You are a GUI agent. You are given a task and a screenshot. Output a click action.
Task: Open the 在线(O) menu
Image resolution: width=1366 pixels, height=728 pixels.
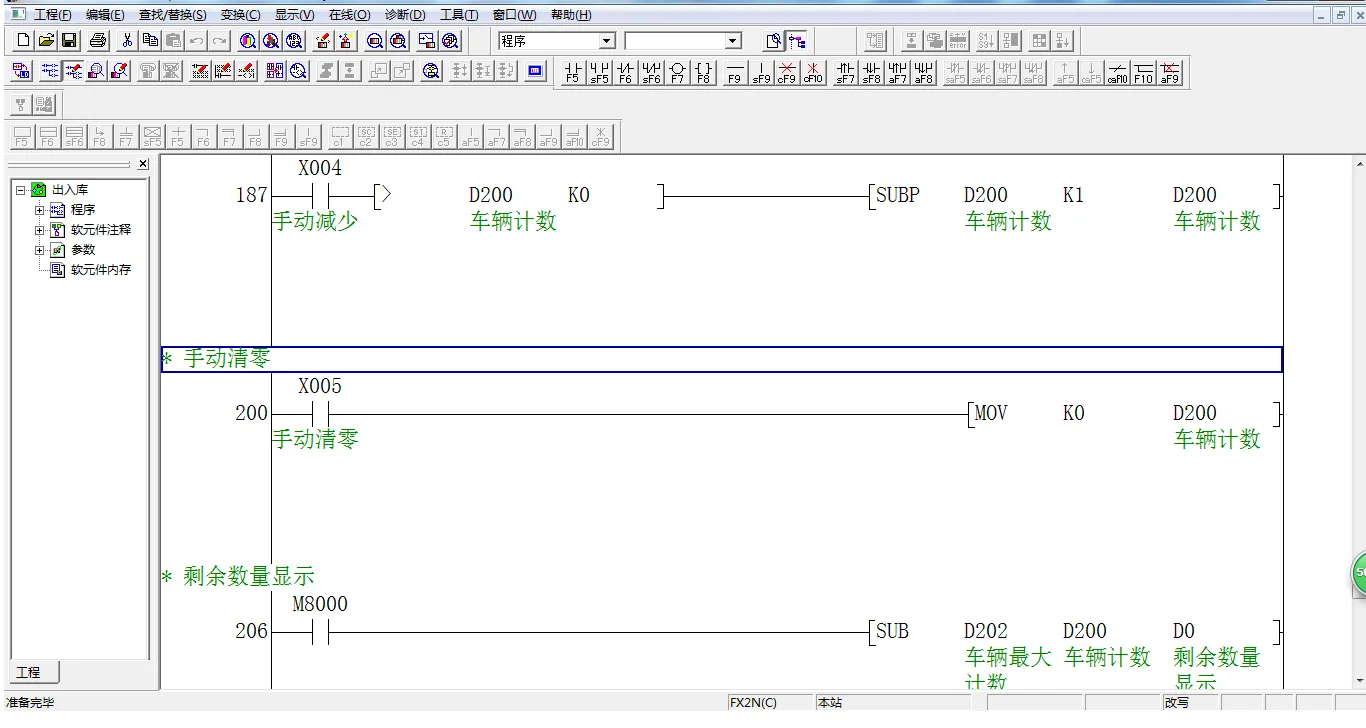pos(349,15)
